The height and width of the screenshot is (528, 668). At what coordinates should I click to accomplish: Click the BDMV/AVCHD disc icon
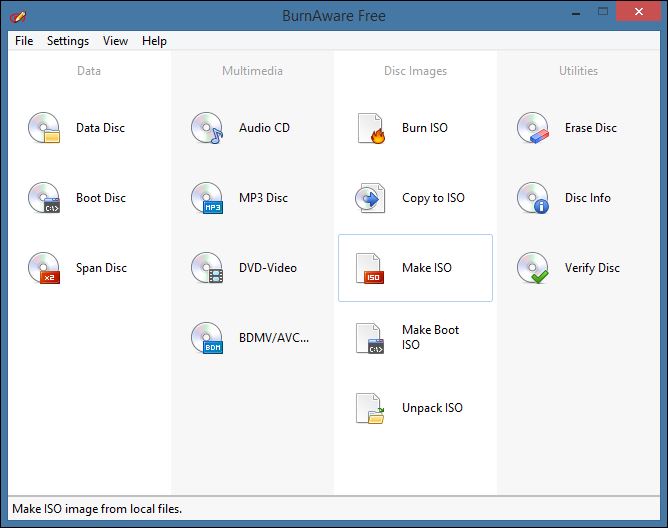tap(207, 338)
